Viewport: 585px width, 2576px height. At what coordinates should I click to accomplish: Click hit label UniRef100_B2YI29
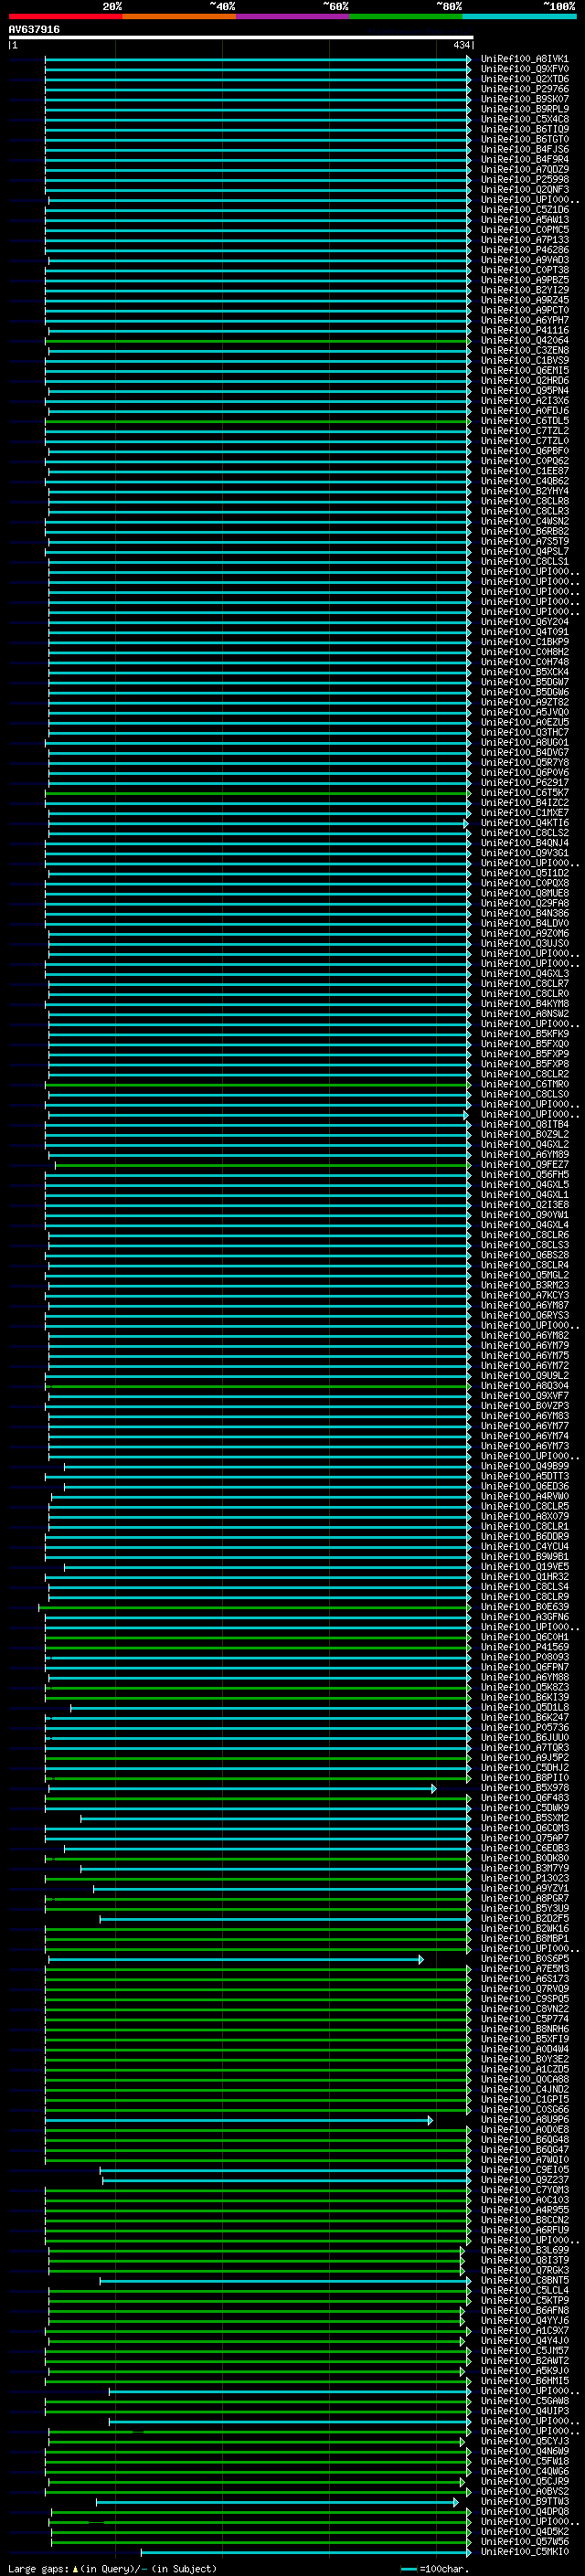(524, 290)
